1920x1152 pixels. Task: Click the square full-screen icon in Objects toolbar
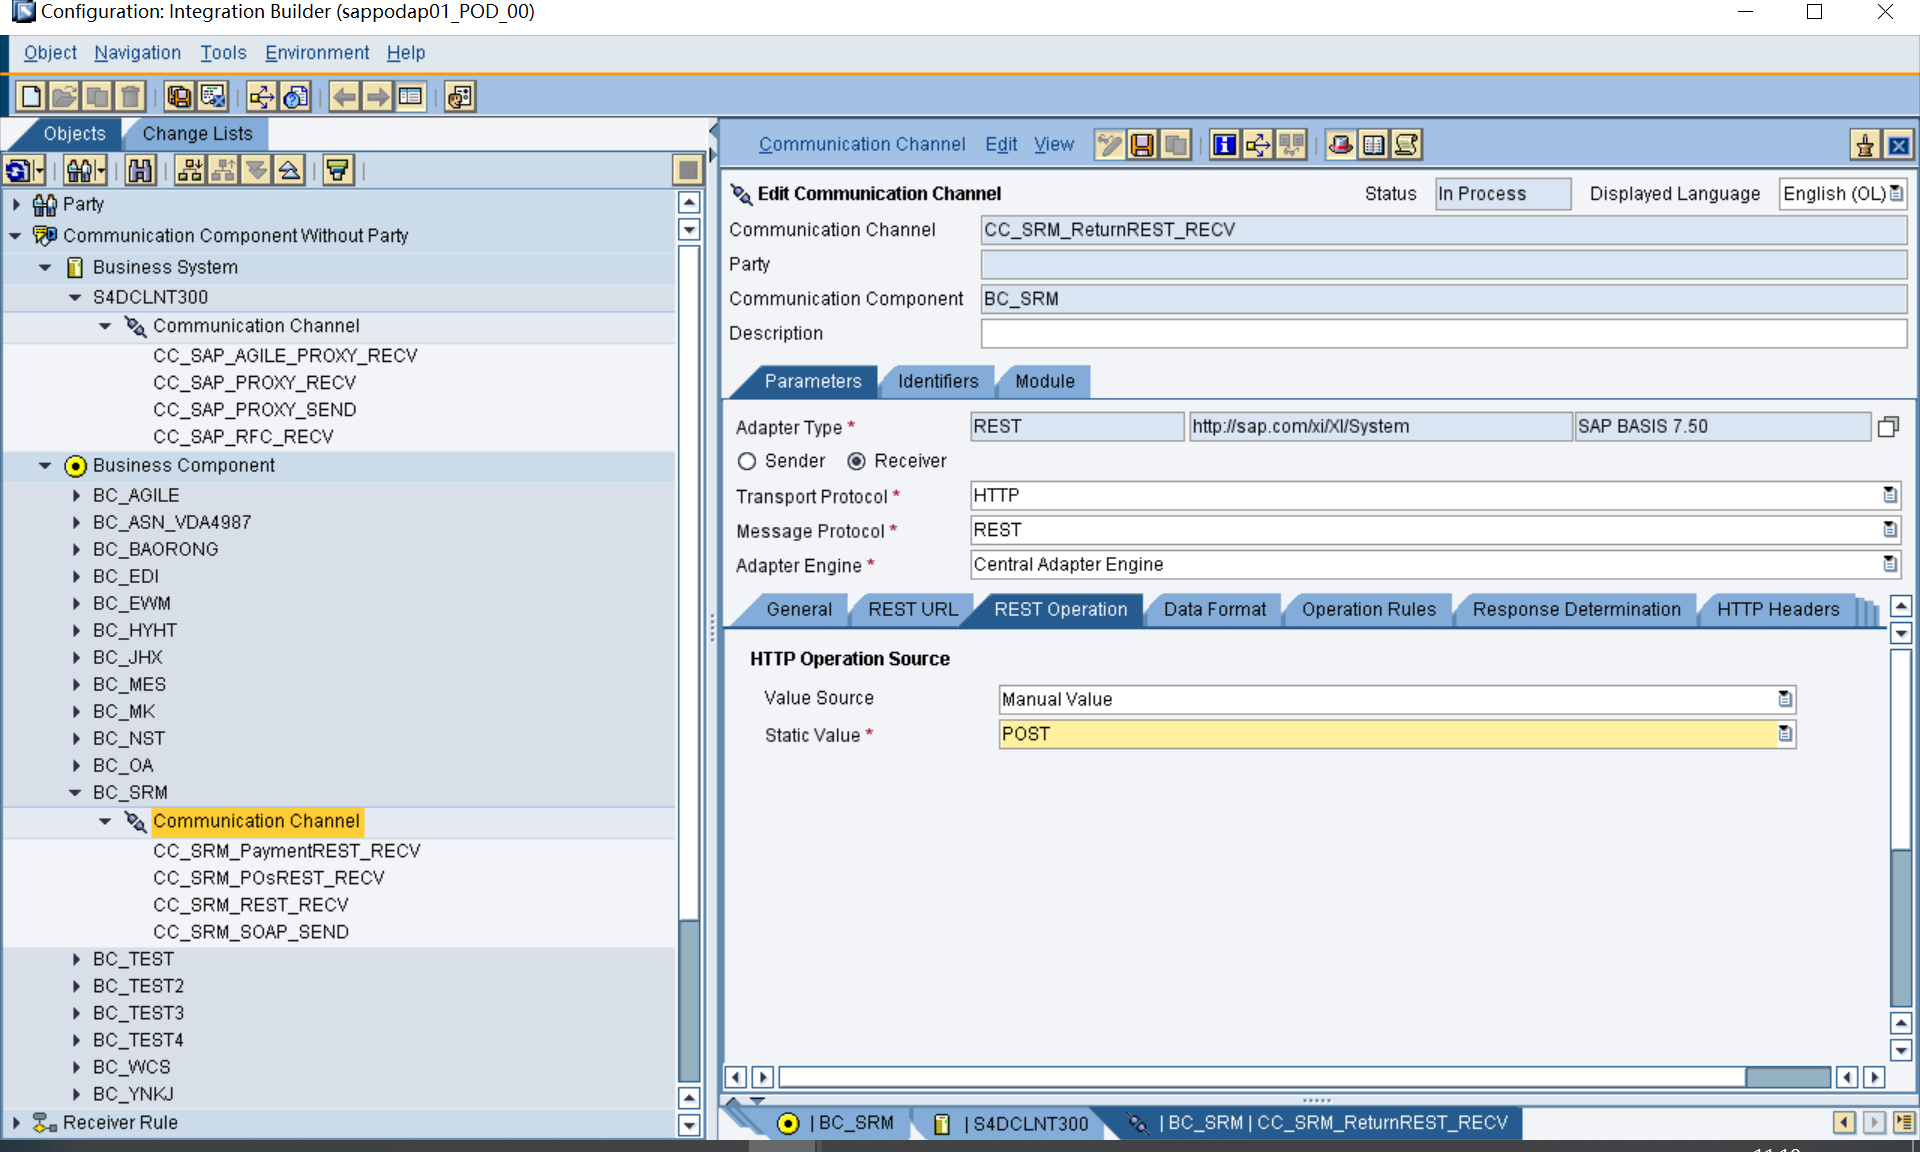[688, 171]
